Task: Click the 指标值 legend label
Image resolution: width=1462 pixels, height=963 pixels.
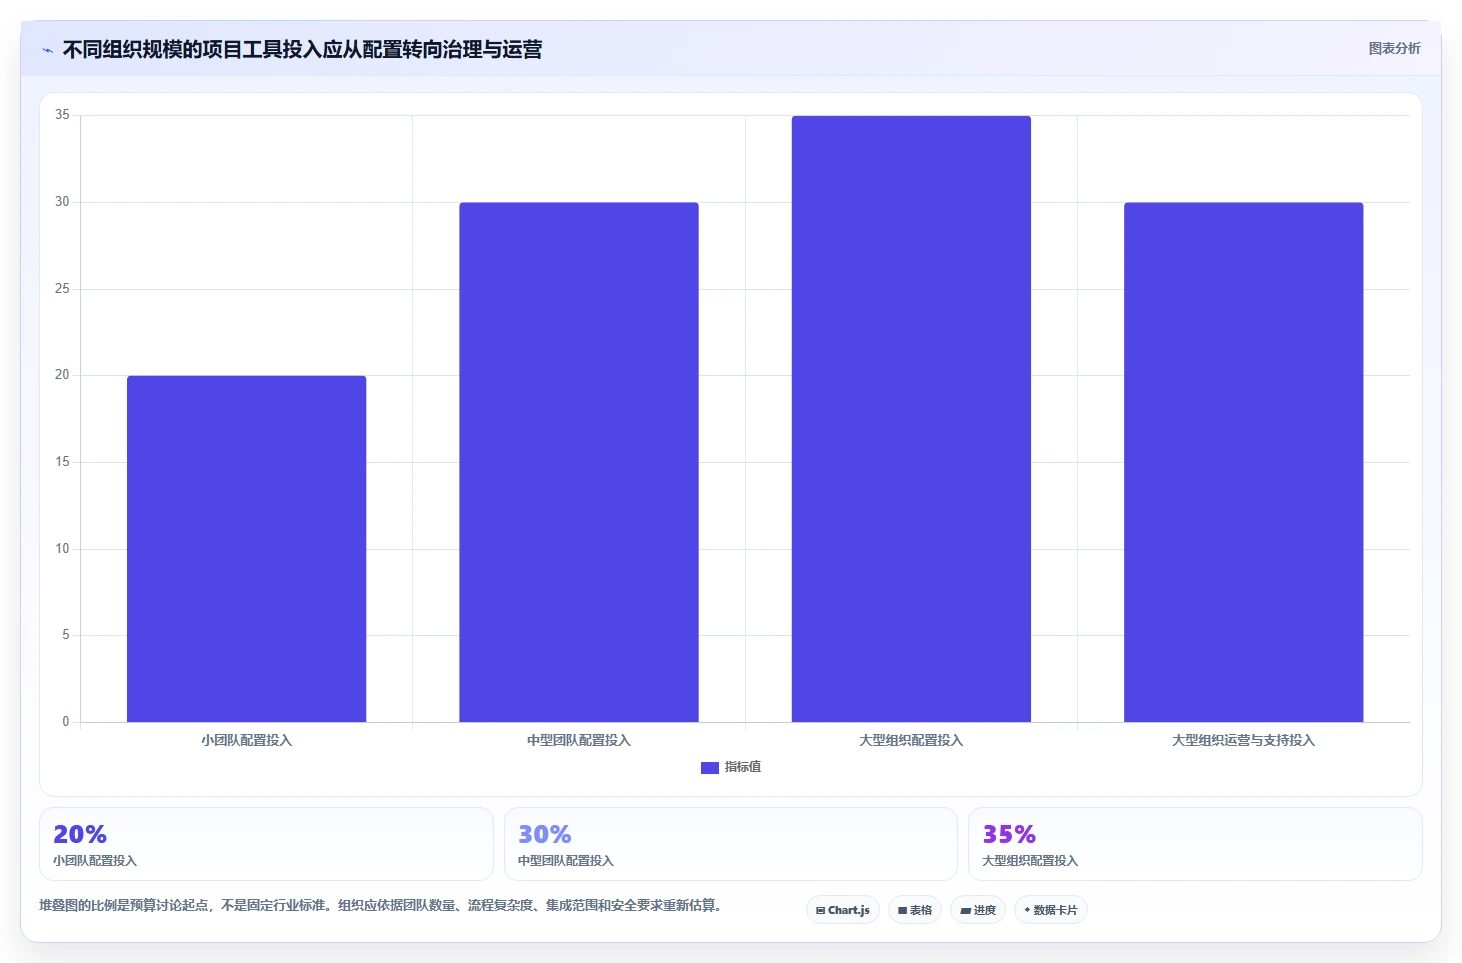Action: pos(743,767)
